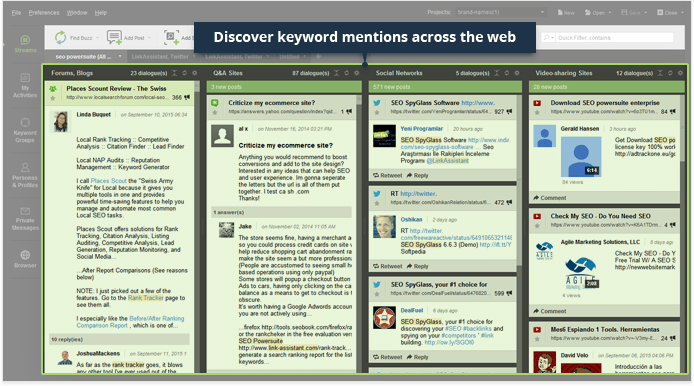The width and height of the screenshot is (694, 386).
Task: Click refresh icon in Video-sharing Sites header
Action: tap(671, 73)
